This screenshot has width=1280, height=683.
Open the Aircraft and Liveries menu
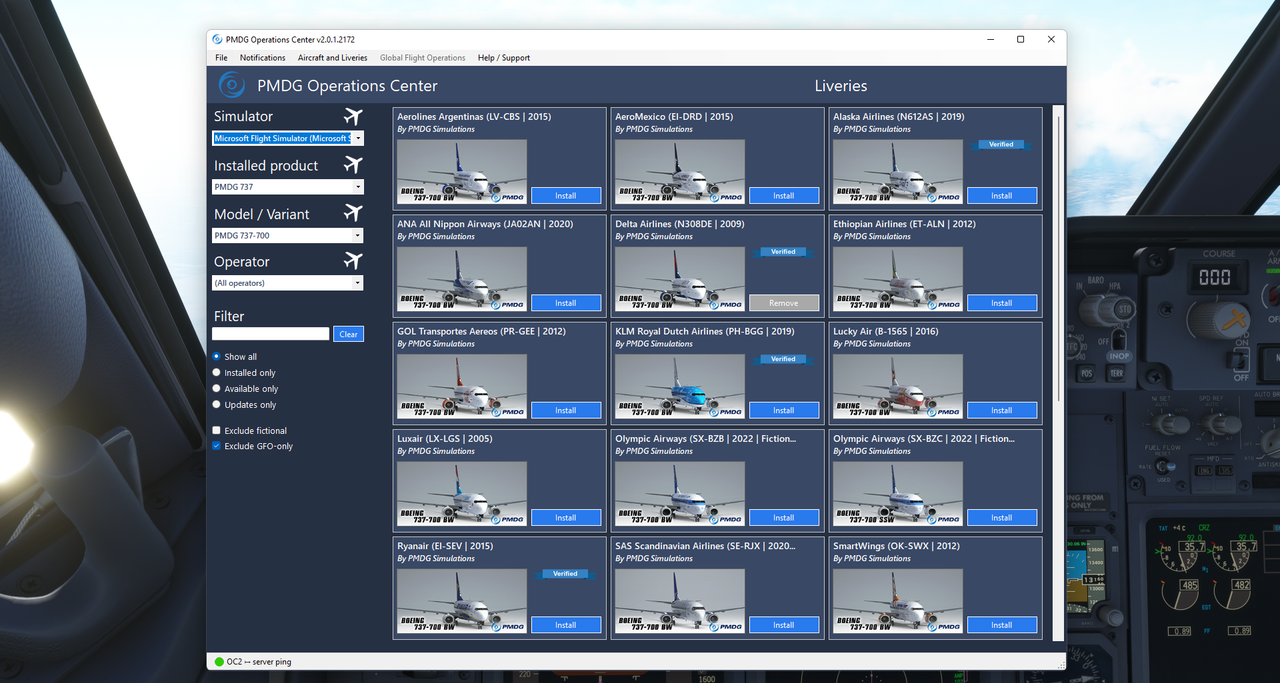pos(333,58)
